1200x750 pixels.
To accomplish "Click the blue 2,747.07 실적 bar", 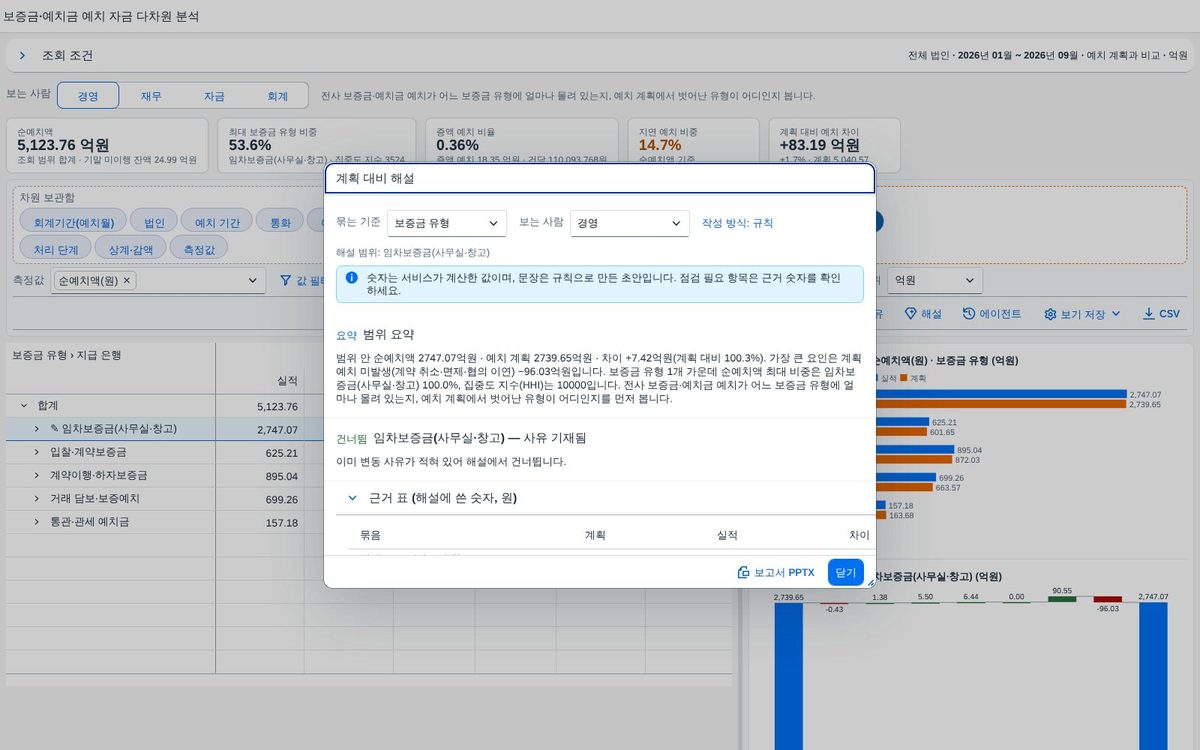I will click(1000, 396).
